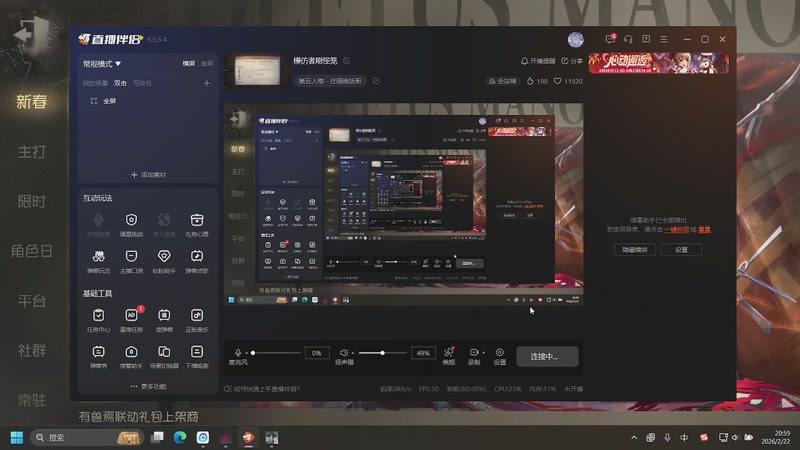The height and width of the screenshot is (450, 800).
Task: Open 主播口袋 tool
Action: click(x=131, y=262)
